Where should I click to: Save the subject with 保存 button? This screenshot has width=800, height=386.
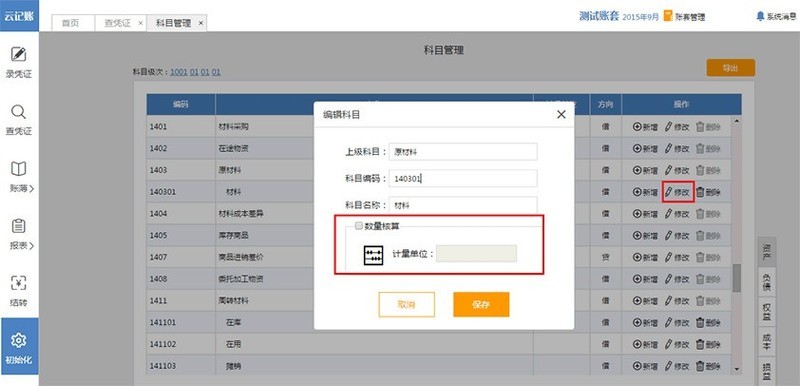tap(481, 304)
